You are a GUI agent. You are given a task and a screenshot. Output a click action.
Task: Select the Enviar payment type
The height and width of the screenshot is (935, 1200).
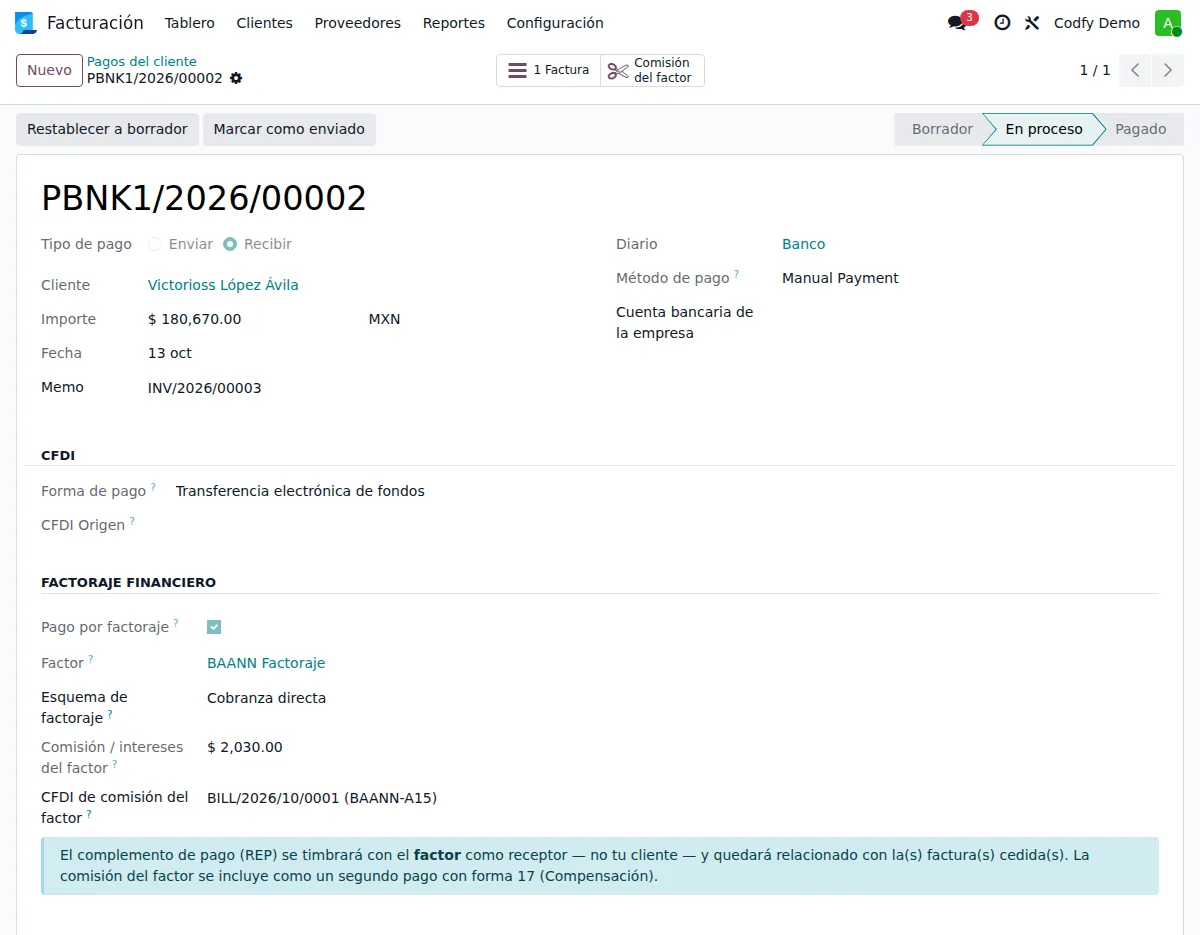[155, 244]
